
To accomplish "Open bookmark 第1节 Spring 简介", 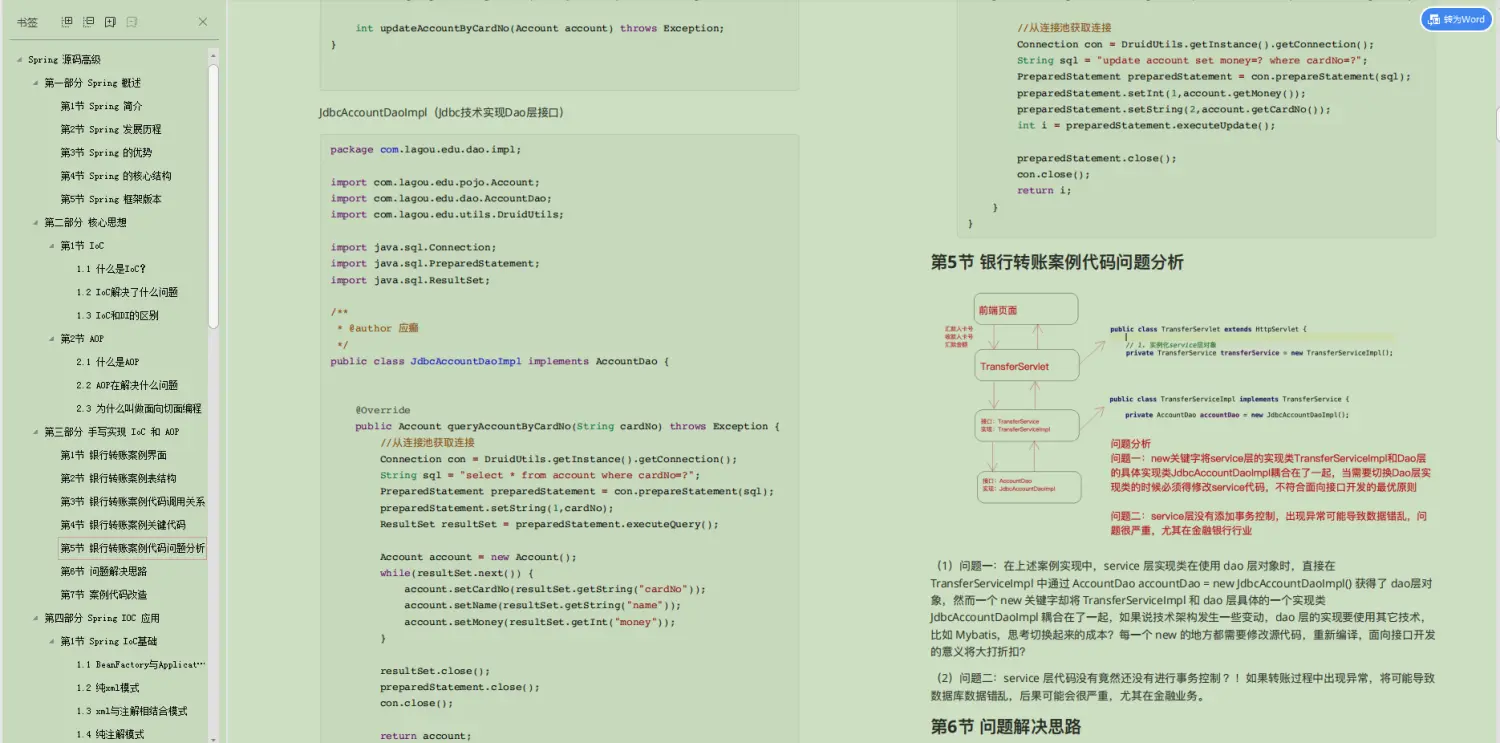I will (x=101, y=106).
